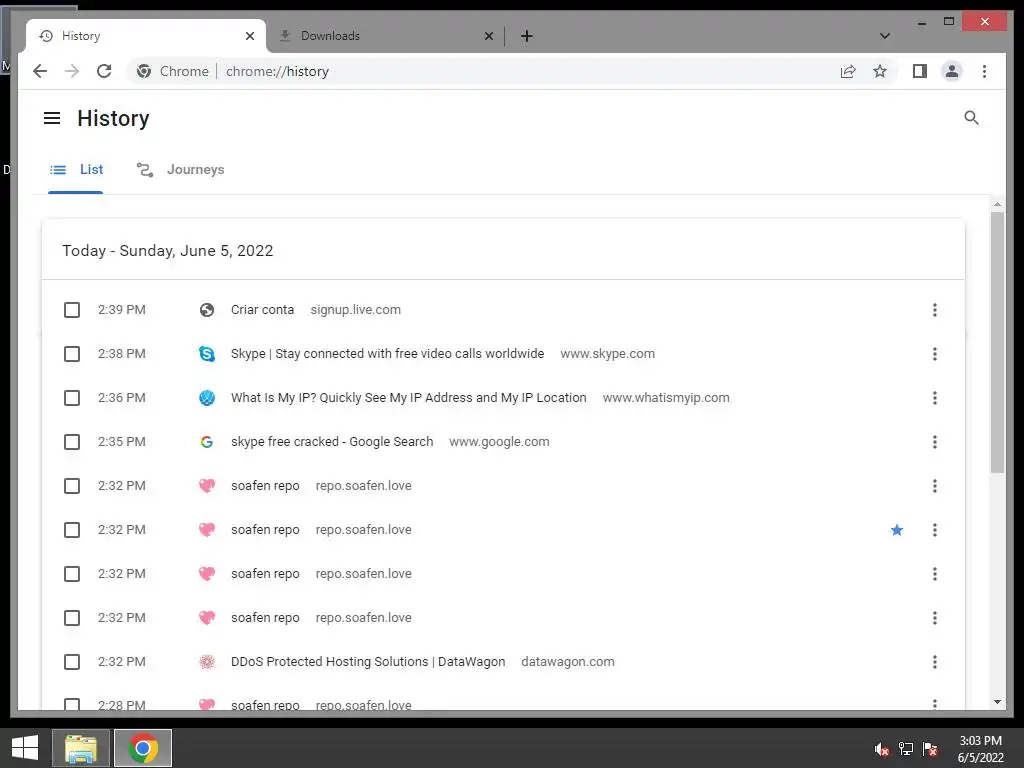Click the www.skype.com domain text
The height and width of the screenshot is (768, 1024).
(607, 354)
